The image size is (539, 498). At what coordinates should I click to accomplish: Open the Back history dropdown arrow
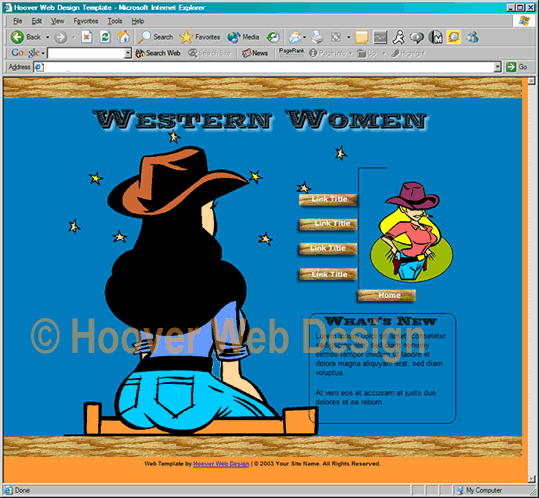tap(47, 37)
